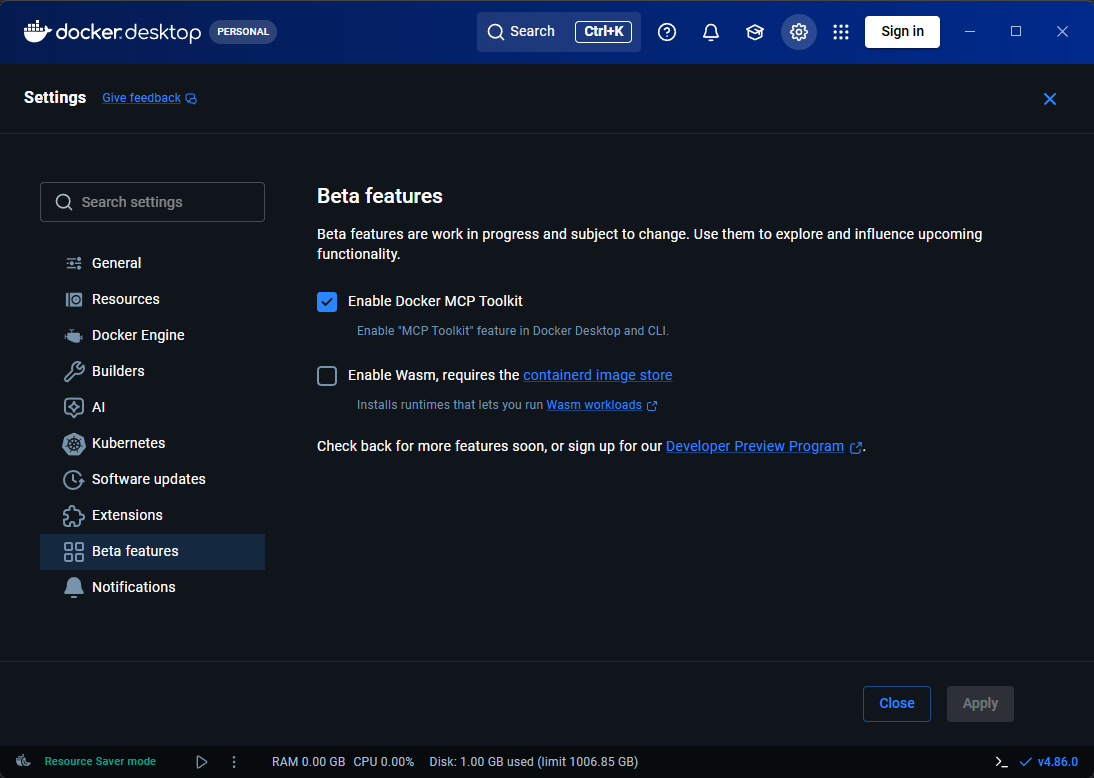Click the Builders wrench icon
1094x778 pixels.
(x=73, y=371)
